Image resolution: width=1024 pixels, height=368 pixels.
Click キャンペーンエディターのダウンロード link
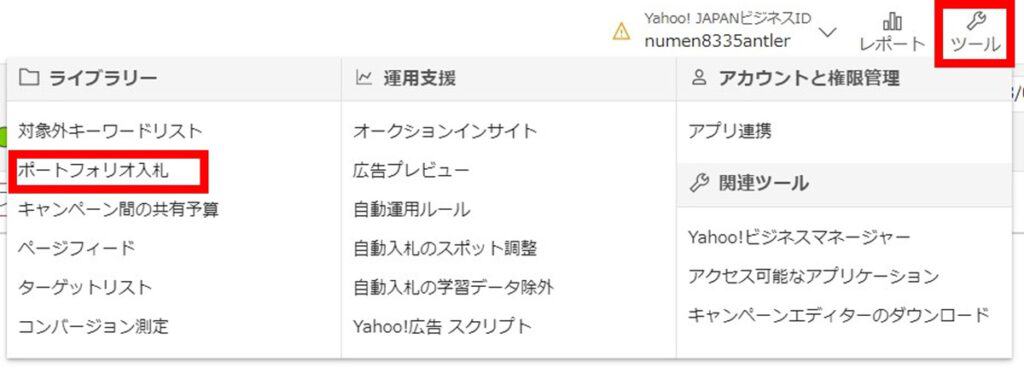click(839, 315)
